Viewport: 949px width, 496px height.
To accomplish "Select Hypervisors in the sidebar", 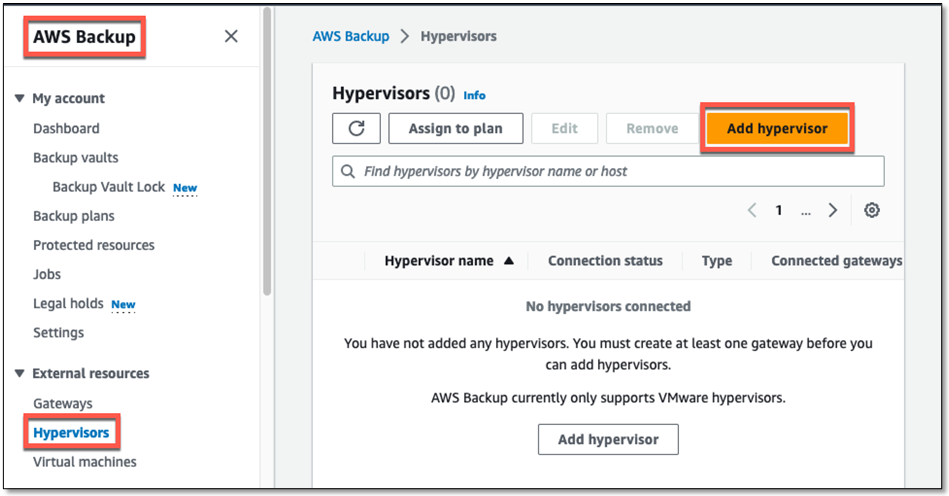I will pyautogui.click(x=71, y=432).
